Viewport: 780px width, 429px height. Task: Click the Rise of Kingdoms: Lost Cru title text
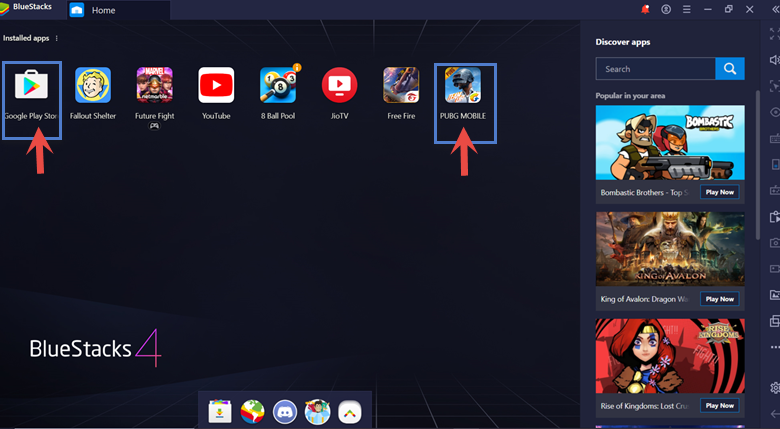[x=644, y=406]
